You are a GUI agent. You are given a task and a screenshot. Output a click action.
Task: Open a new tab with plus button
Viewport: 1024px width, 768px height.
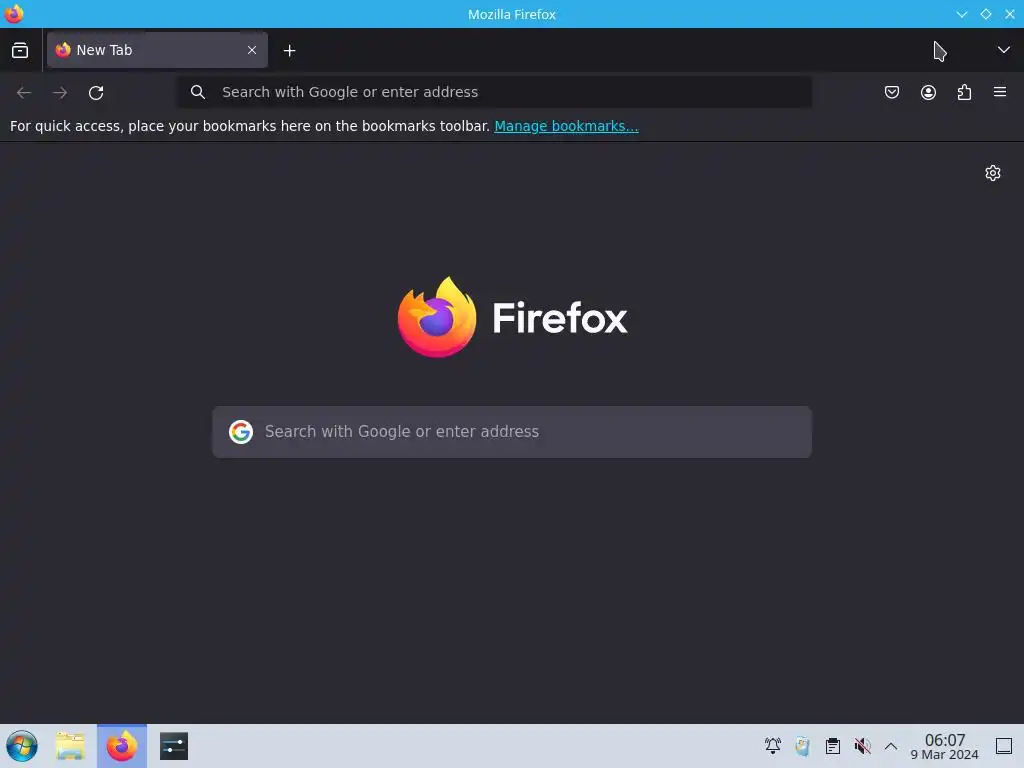[289, 50]
